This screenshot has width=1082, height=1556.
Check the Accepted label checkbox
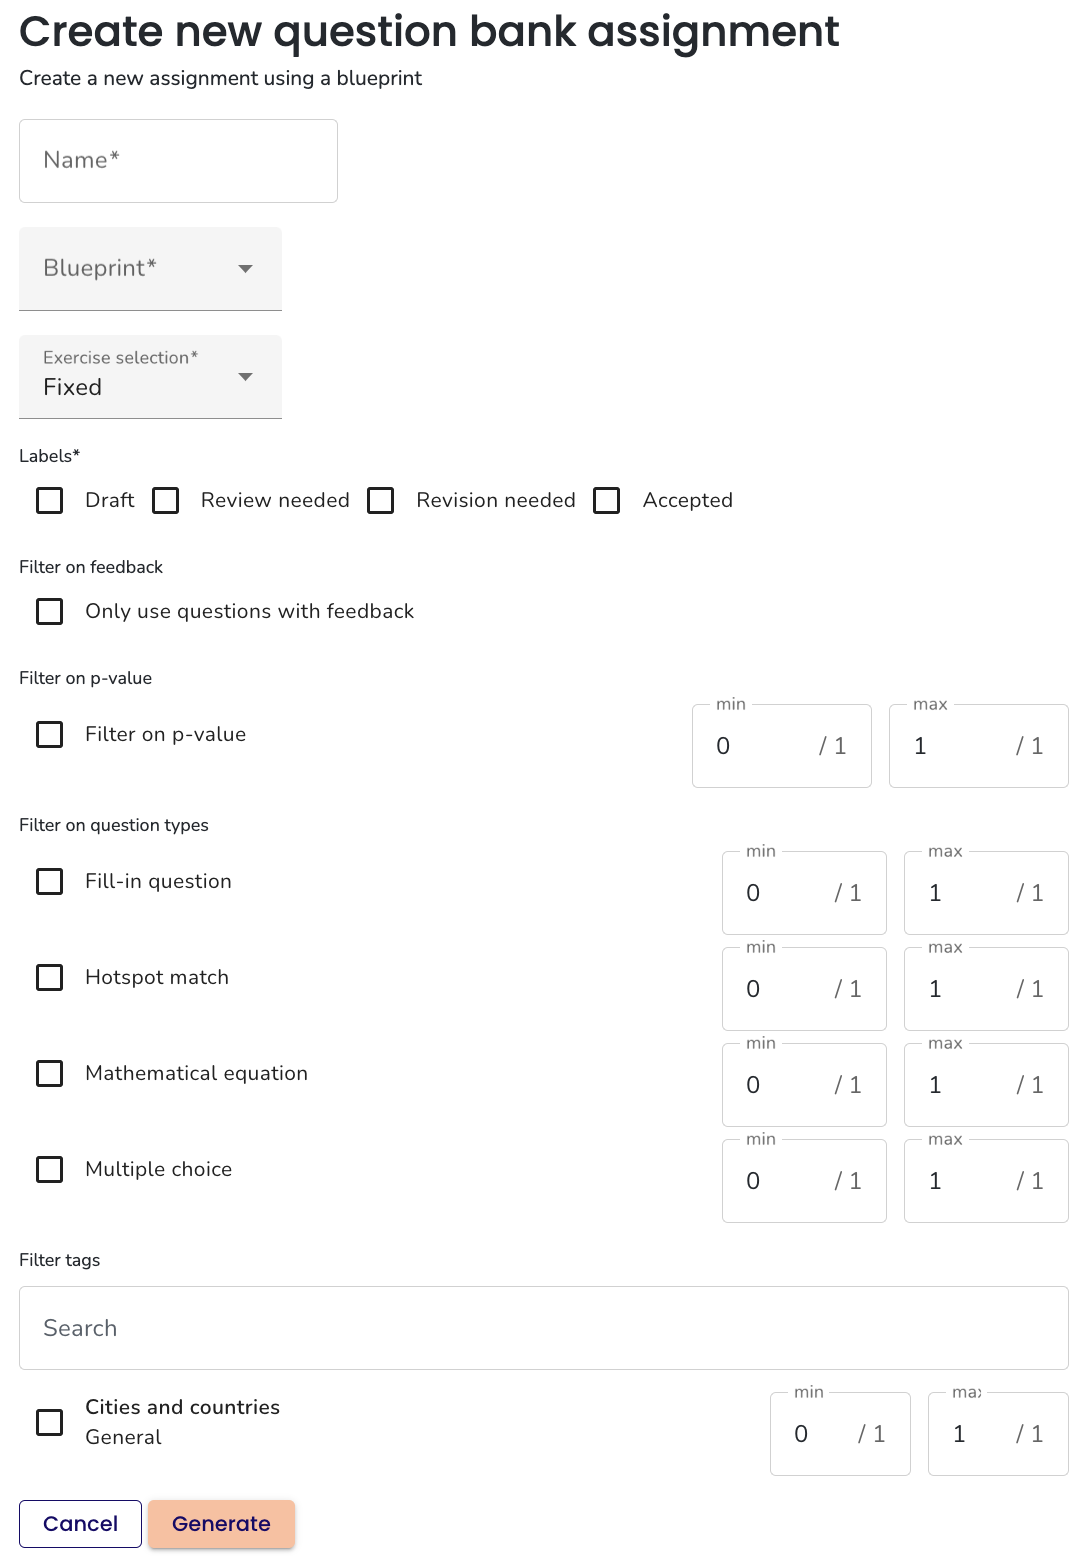(x=607, y=500)
